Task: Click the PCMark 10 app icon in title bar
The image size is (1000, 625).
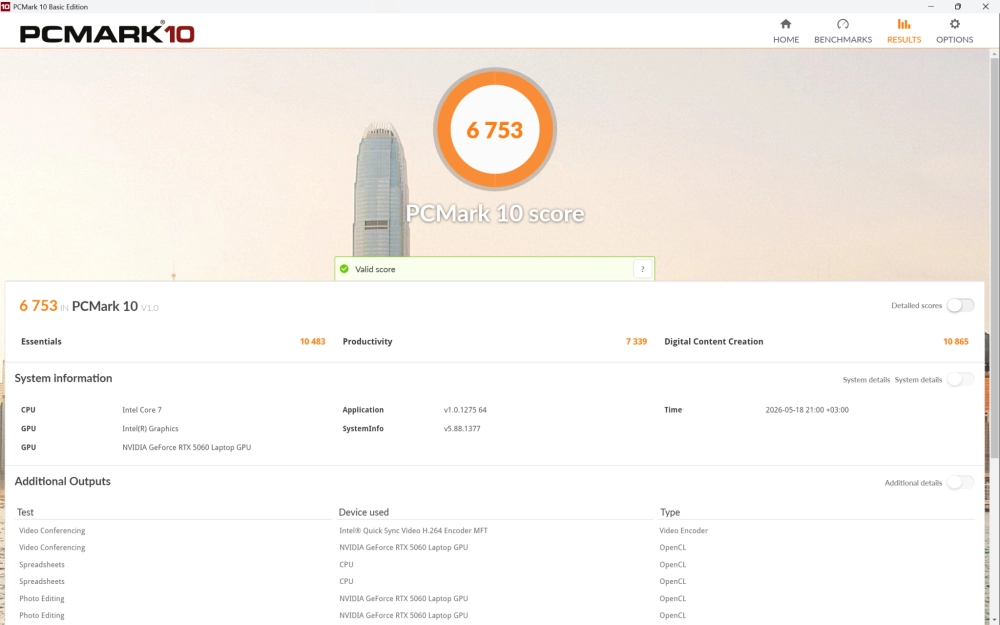Action: pos(6,6)
